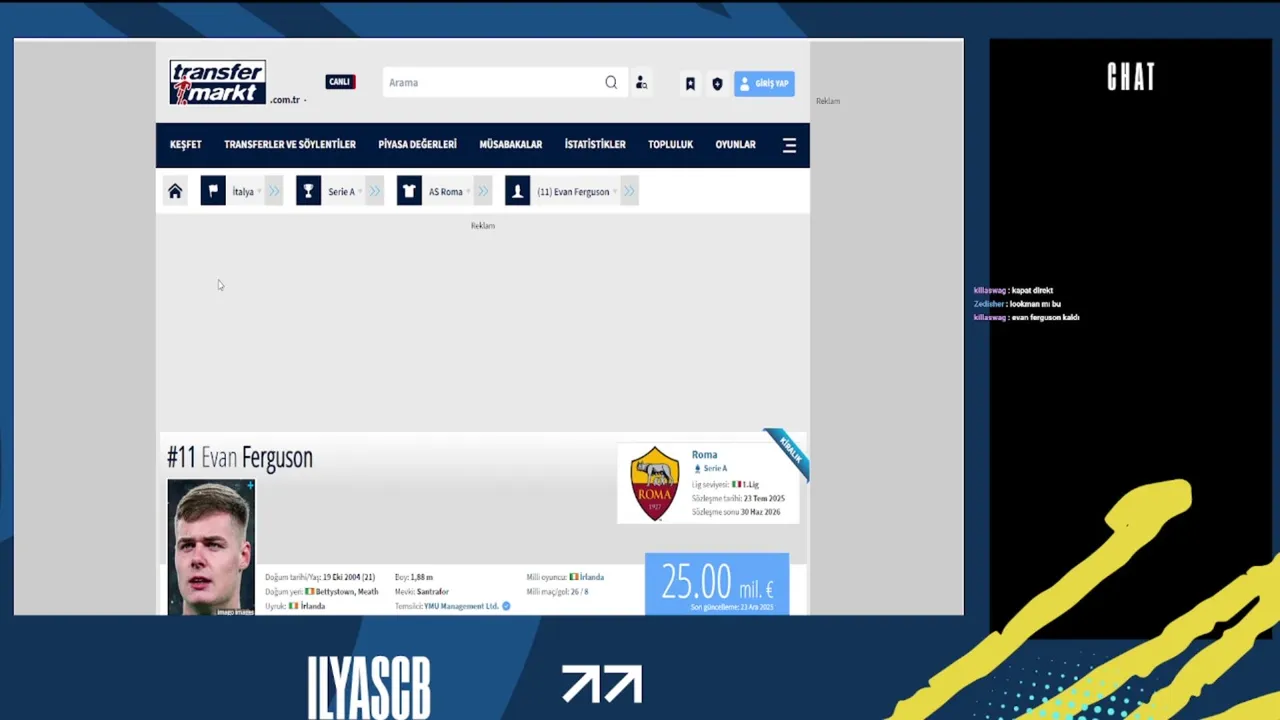Open the detailed person search icon

(x=641, y=83)
